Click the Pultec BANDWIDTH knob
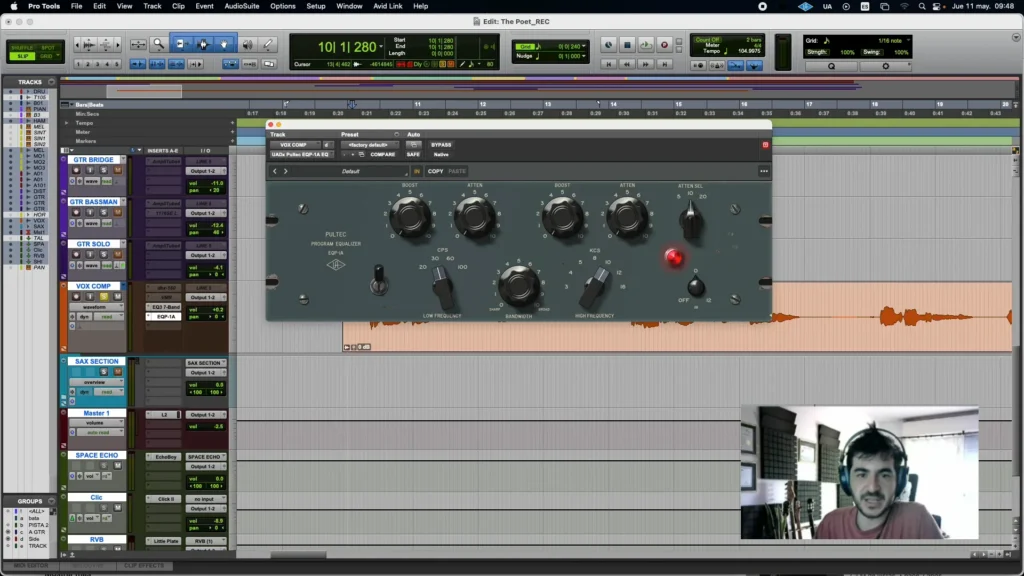This screenshot has width=1024, height=576. point(519,285)
